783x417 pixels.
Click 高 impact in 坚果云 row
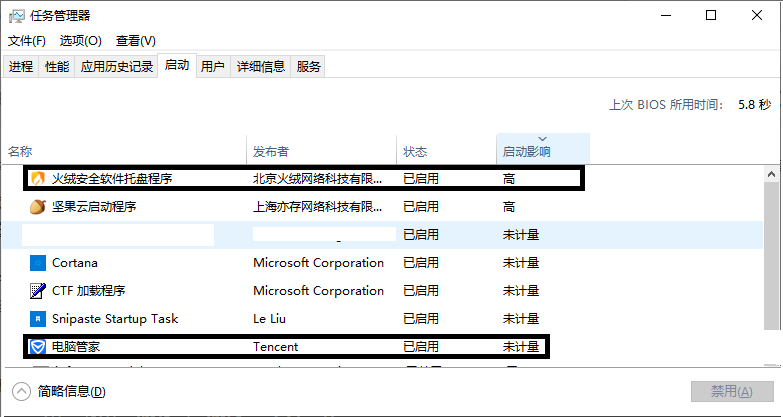coord(509,207)
